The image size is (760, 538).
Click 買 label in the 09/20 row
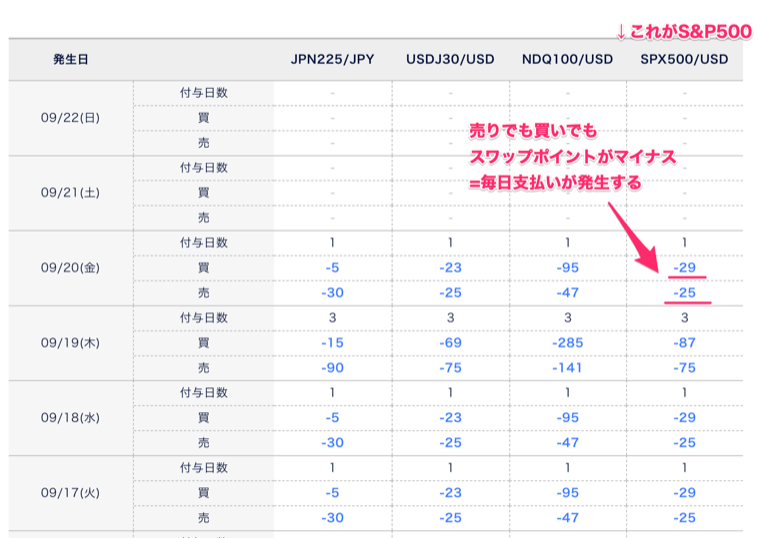tap(204, 268)
